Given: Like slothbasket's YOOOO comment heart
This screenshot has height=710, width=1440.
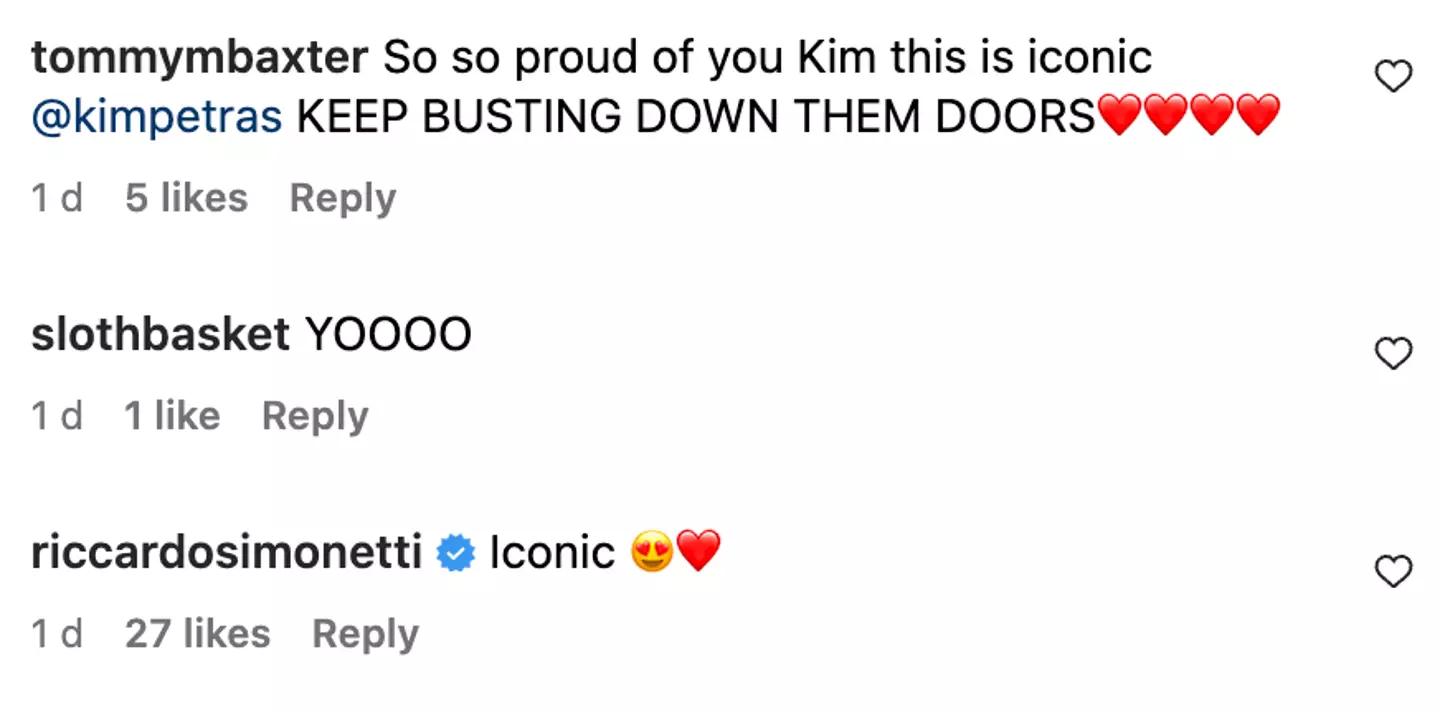Looking at the screenshot, I should click(1393, 353).
